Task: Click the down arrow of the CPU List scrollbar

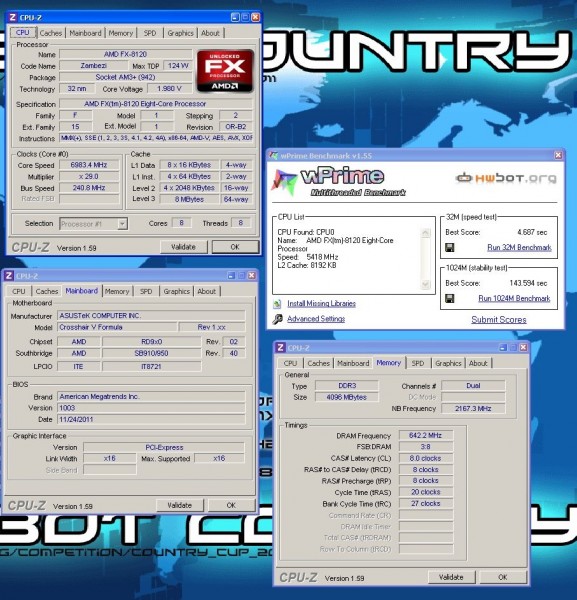Action: coord(425,284)
